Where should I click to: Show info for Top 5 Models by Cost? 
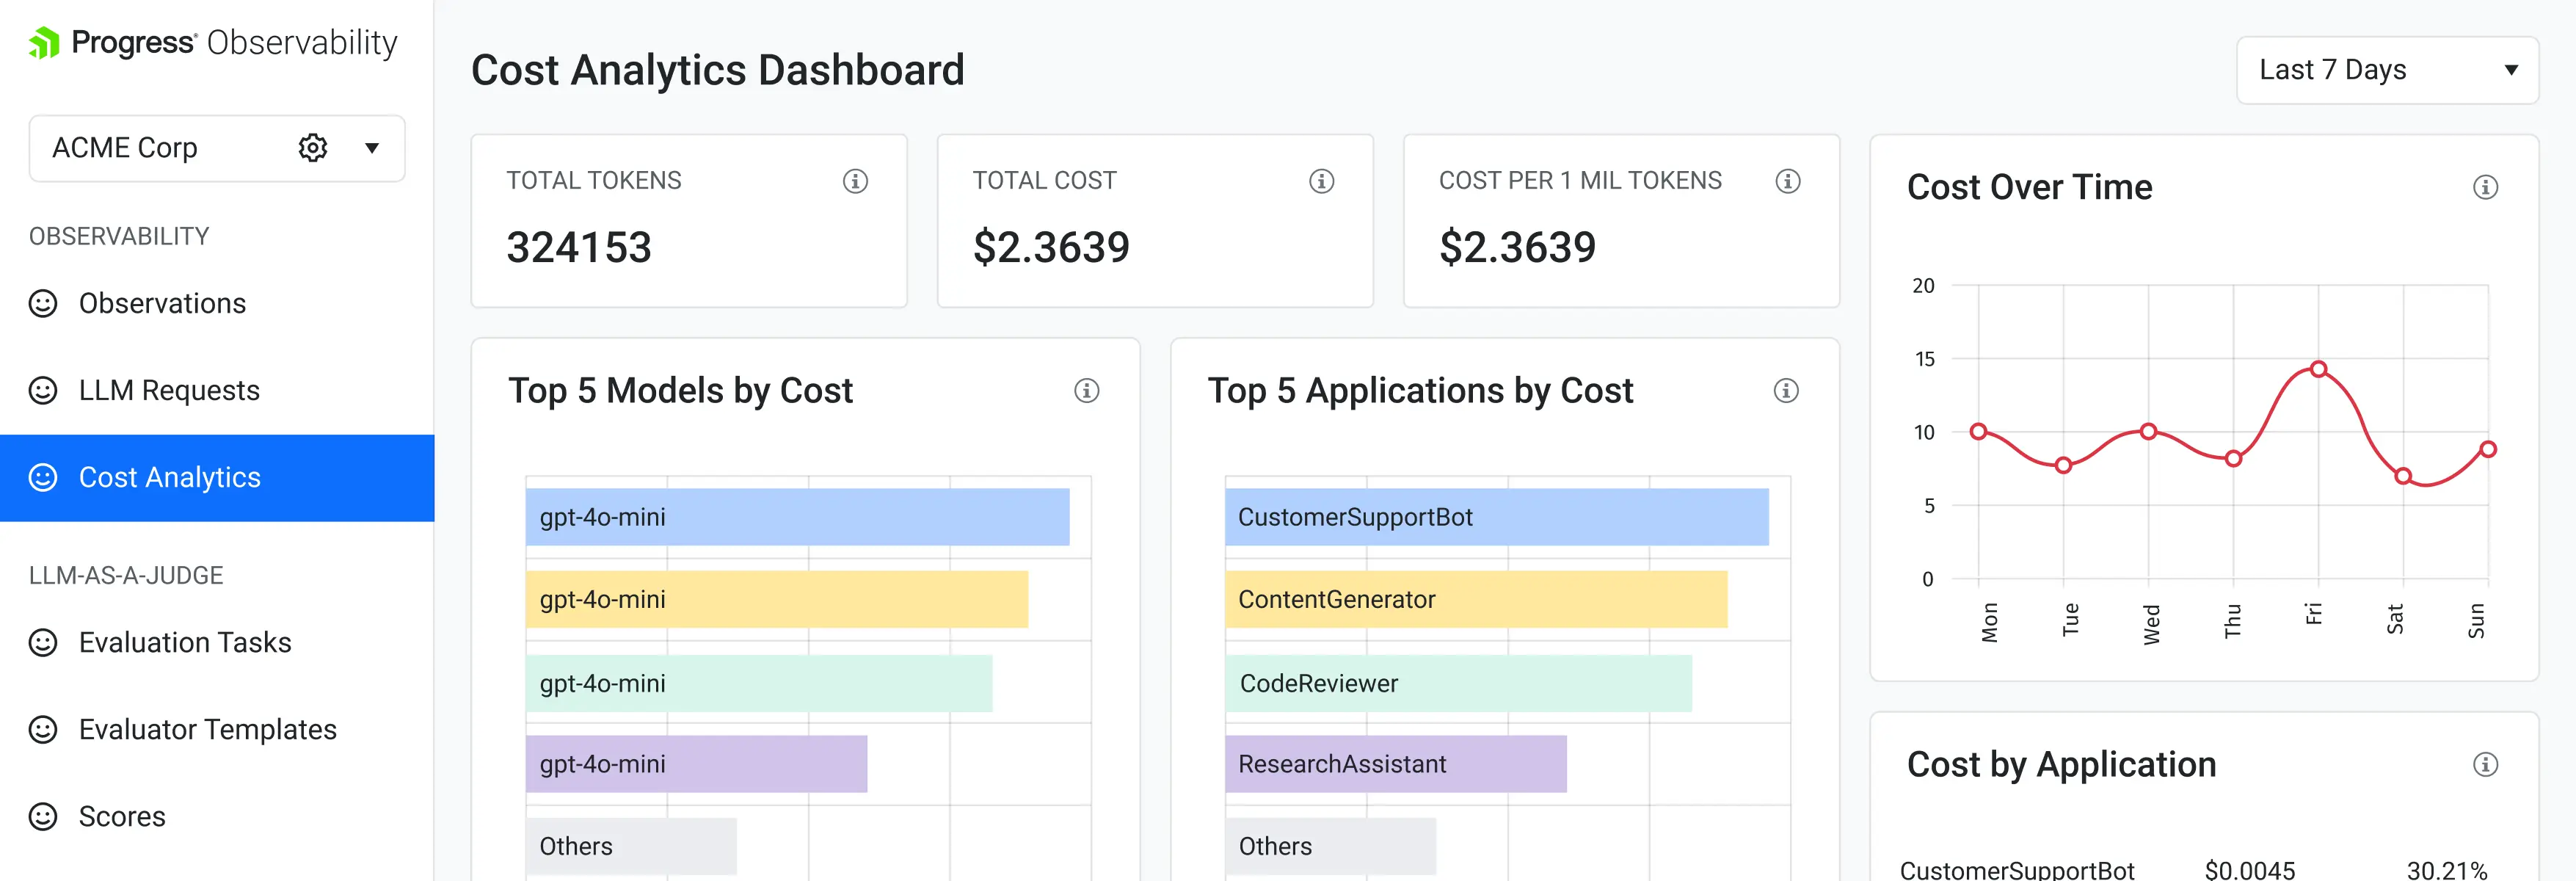pos(1087,391)
